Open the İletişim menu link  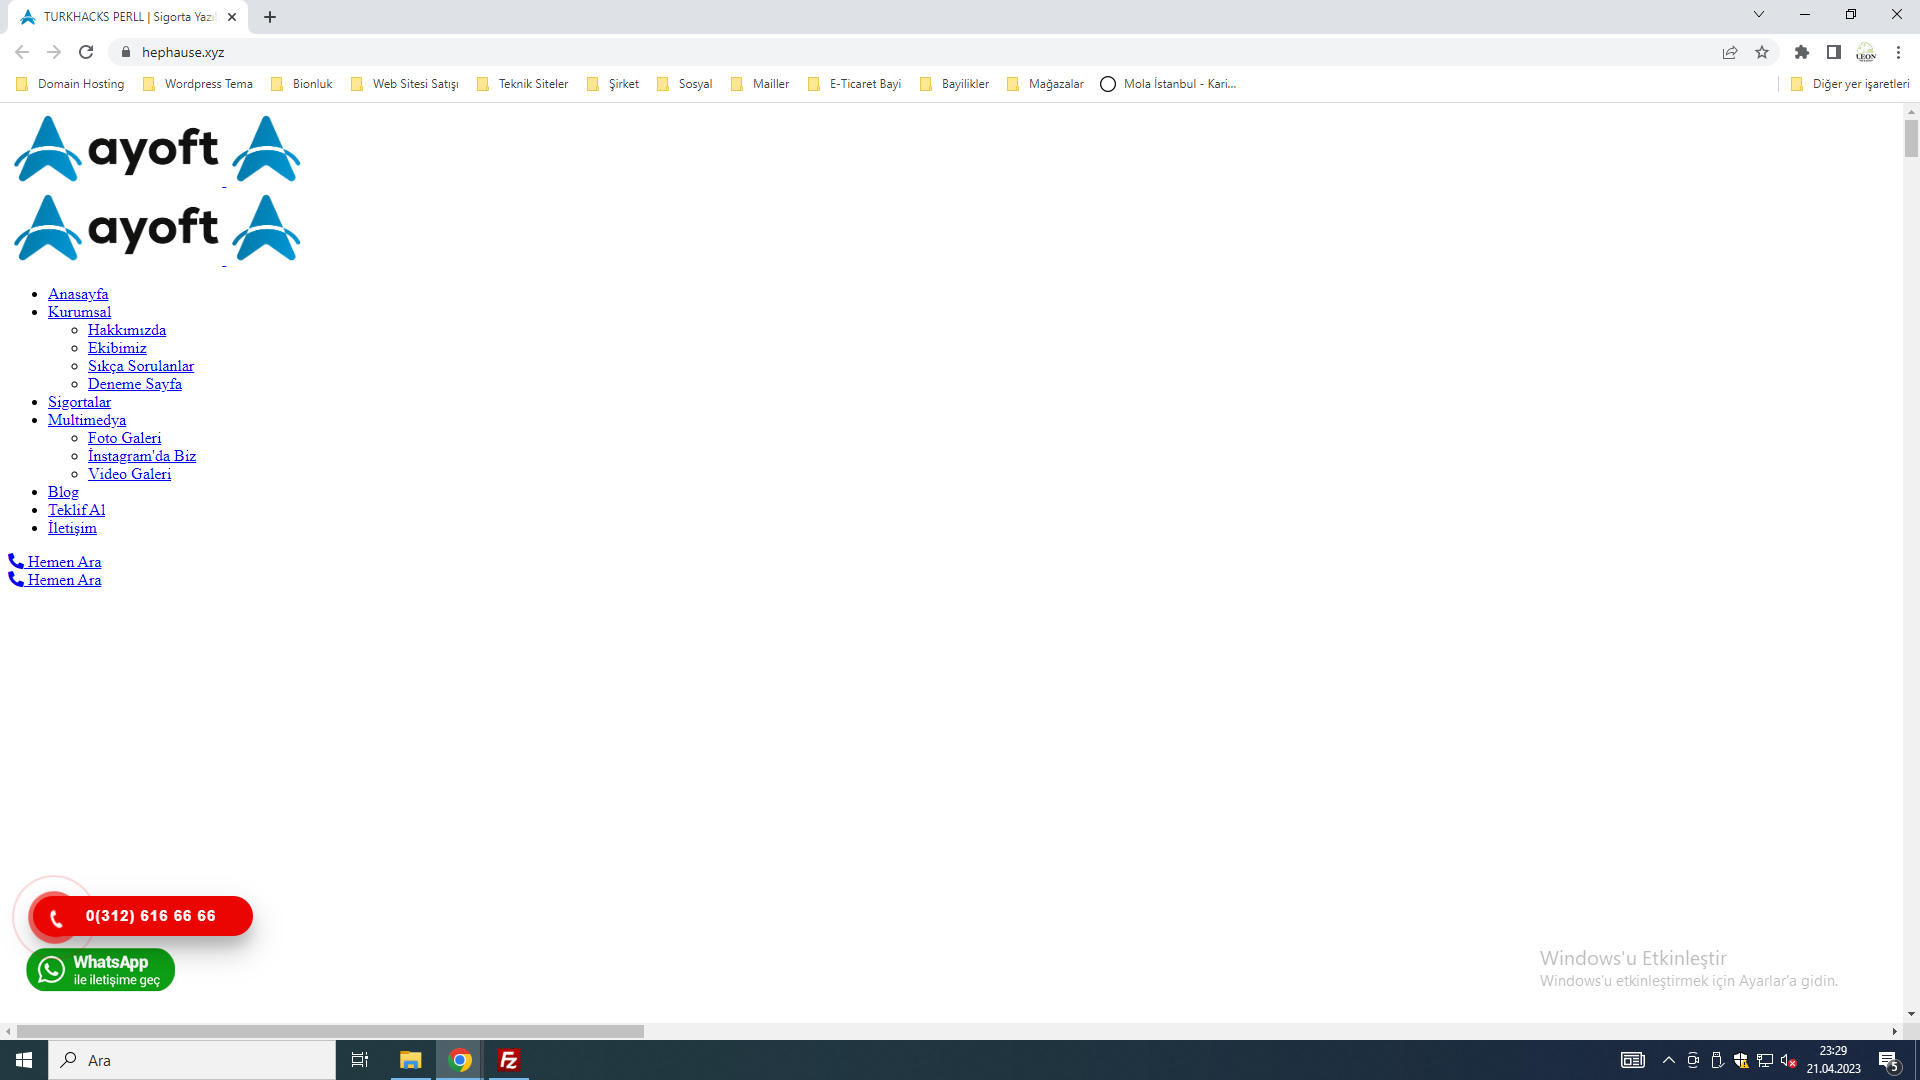pos(72,528)
